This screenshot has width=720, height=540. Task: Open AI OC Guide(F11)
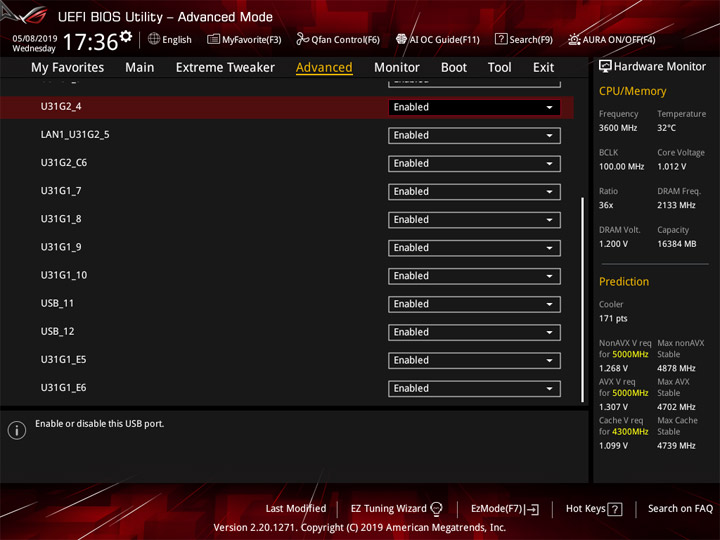[x=444, y=39]
